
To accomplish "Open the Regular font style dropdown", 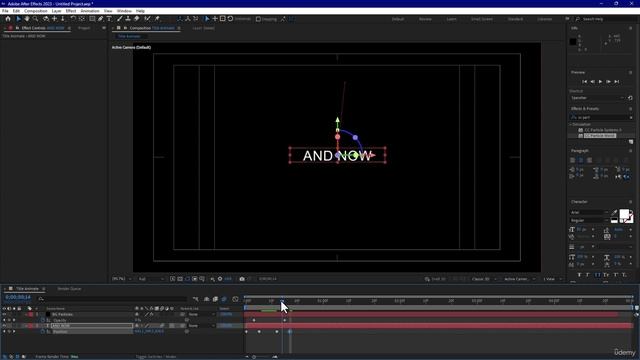I will point(589,220).
